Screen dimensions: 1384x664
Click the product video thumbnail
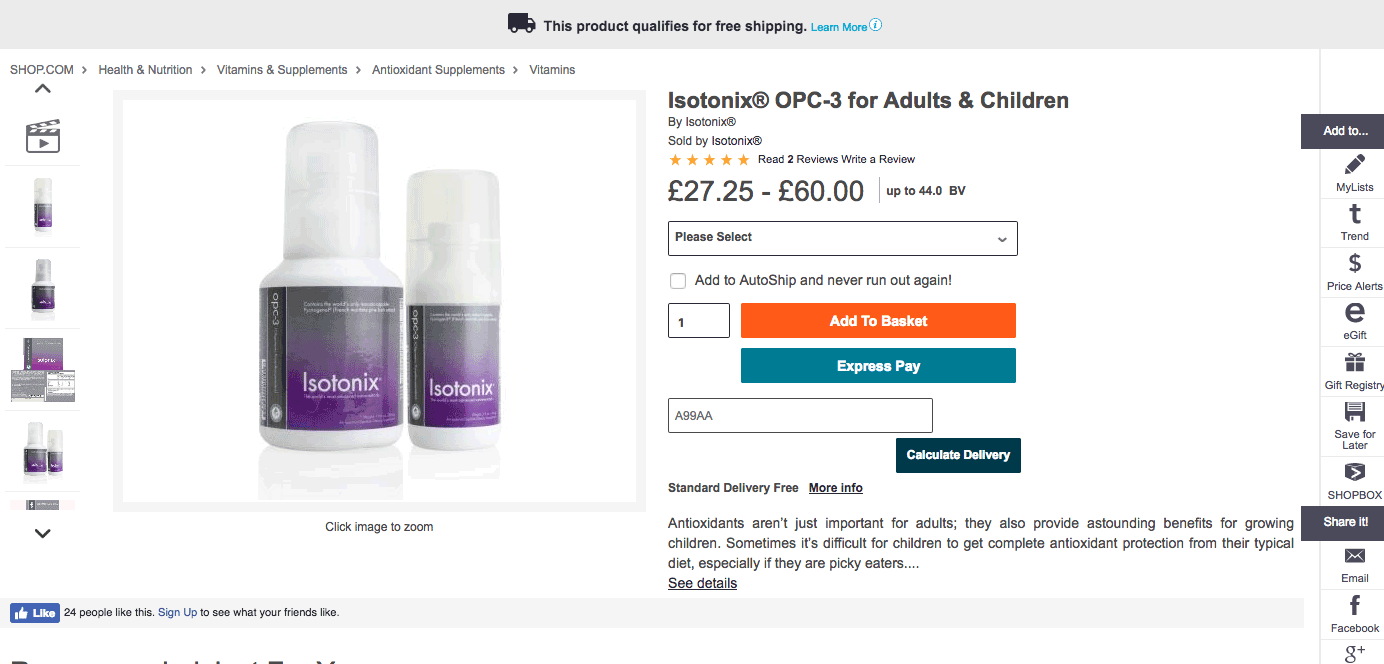point(42,135)
